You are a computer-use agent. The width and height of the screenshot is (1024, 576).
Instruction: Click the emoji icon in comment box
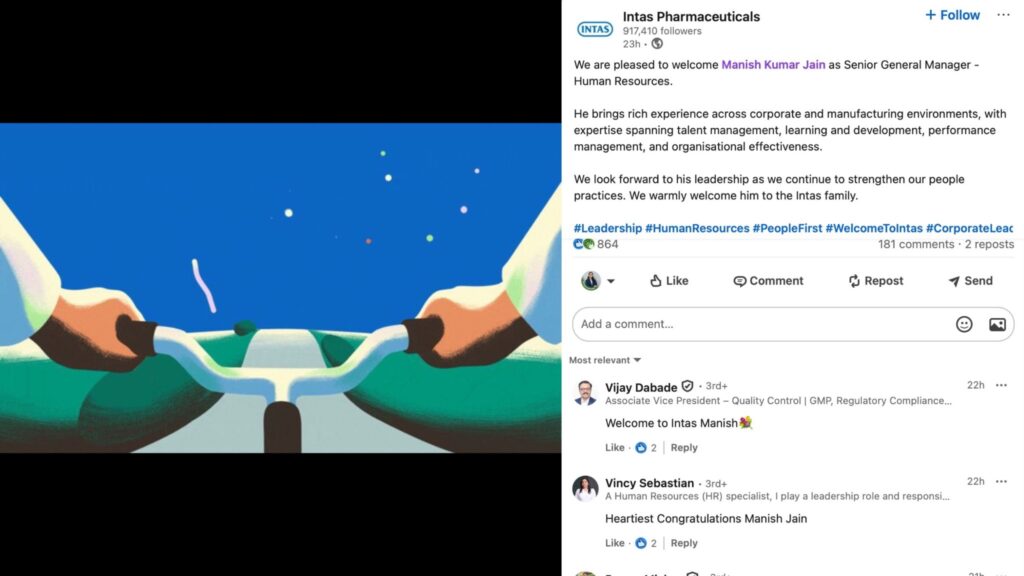pyautogui.click(x=964, y=324)
